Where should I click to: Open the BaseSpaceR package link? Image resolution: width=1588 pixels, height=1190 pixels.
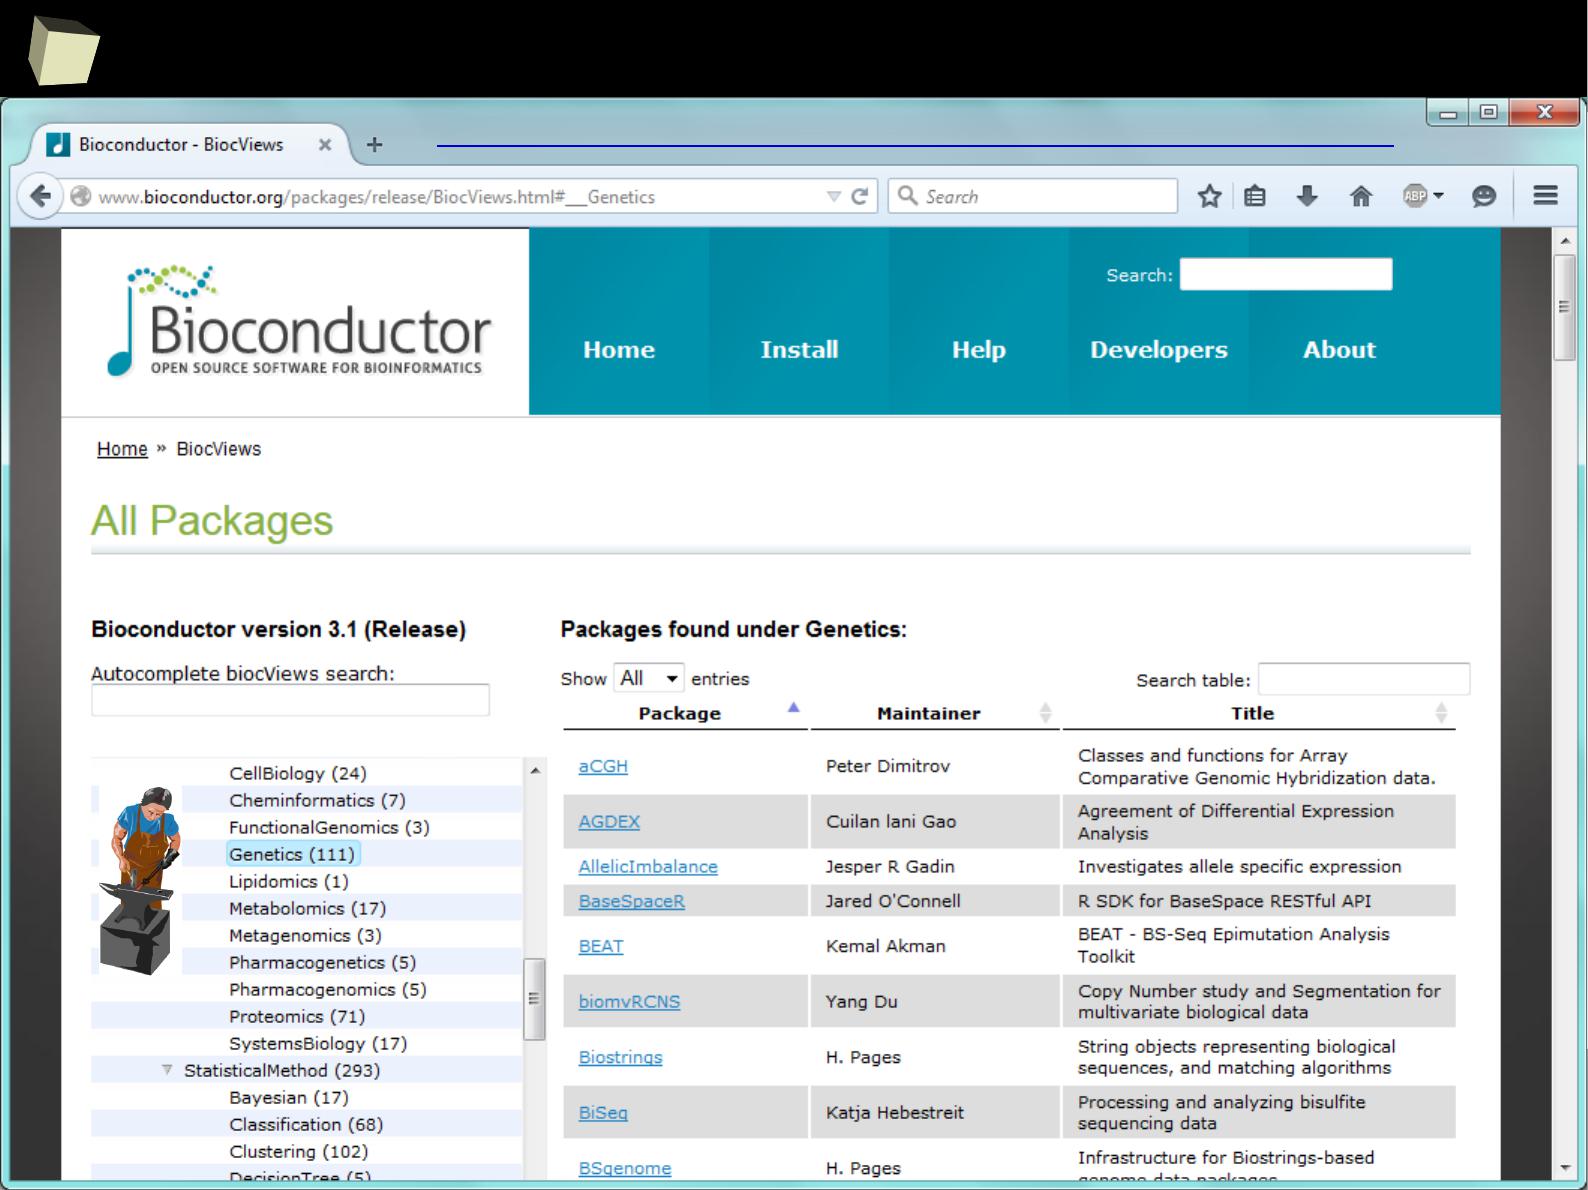[632, 901]
